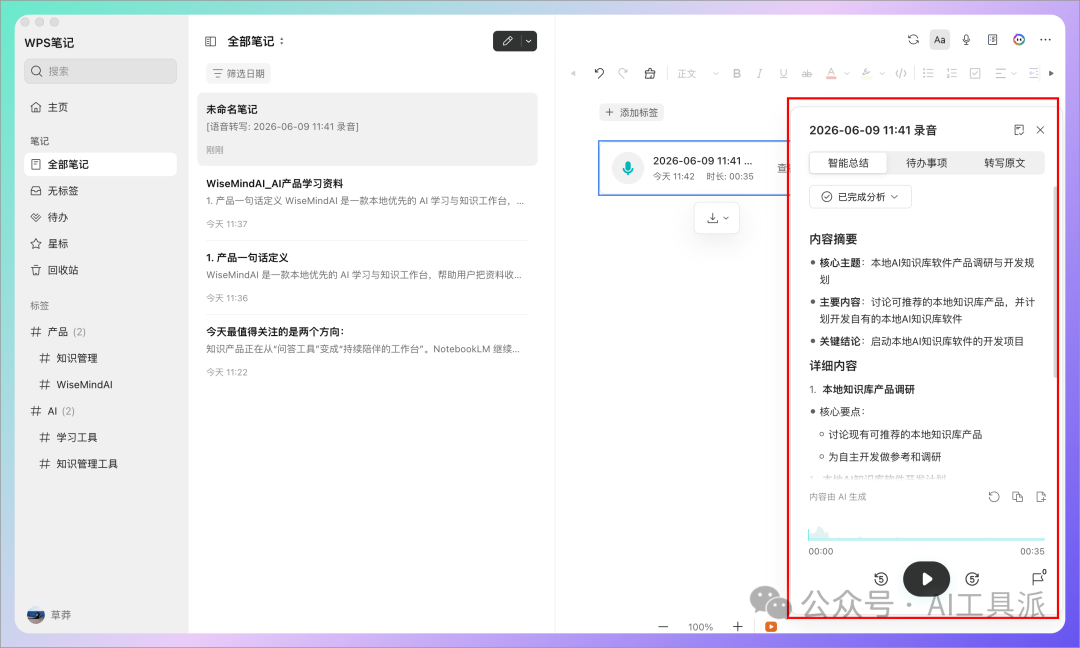Viewport: 1080px width, 648px height.
Task: Insert a code block
Action: point(900,73)
